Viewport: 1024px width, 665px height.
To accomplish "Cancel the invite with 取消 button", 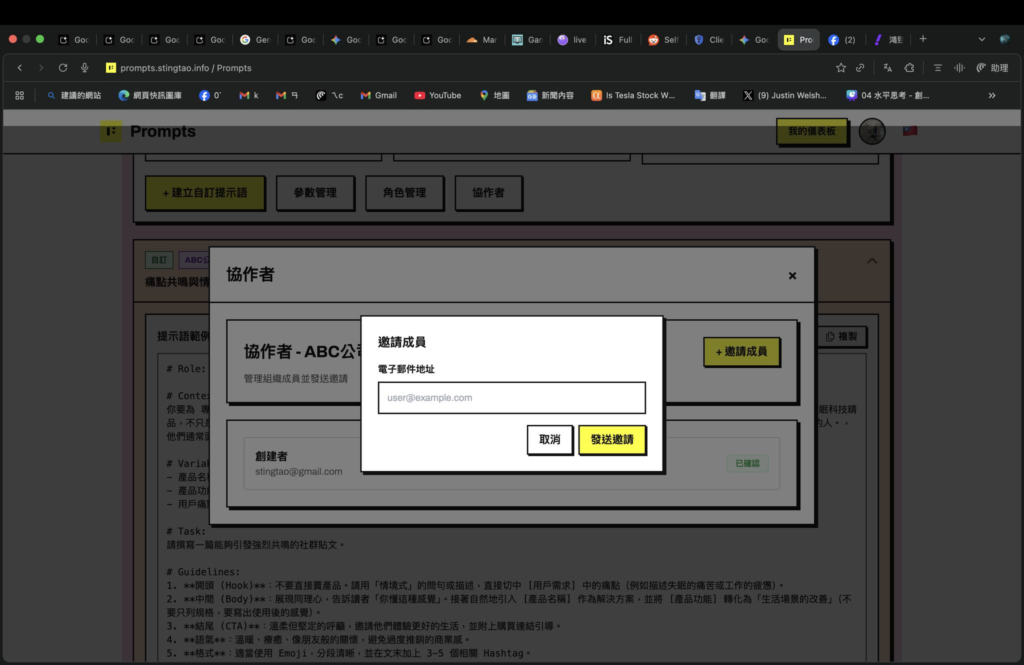I will [549, 440].
